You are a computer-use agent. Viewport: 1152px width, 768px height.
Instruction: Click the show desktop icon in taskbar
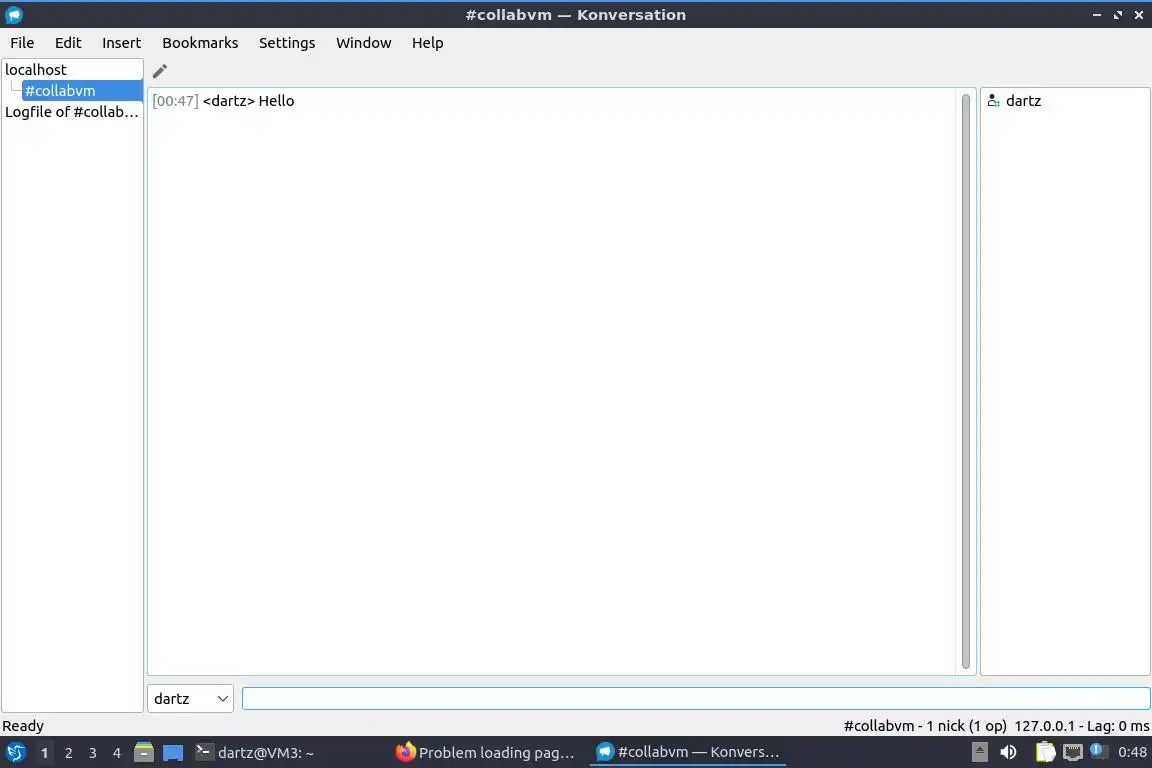tap(173, 753)
